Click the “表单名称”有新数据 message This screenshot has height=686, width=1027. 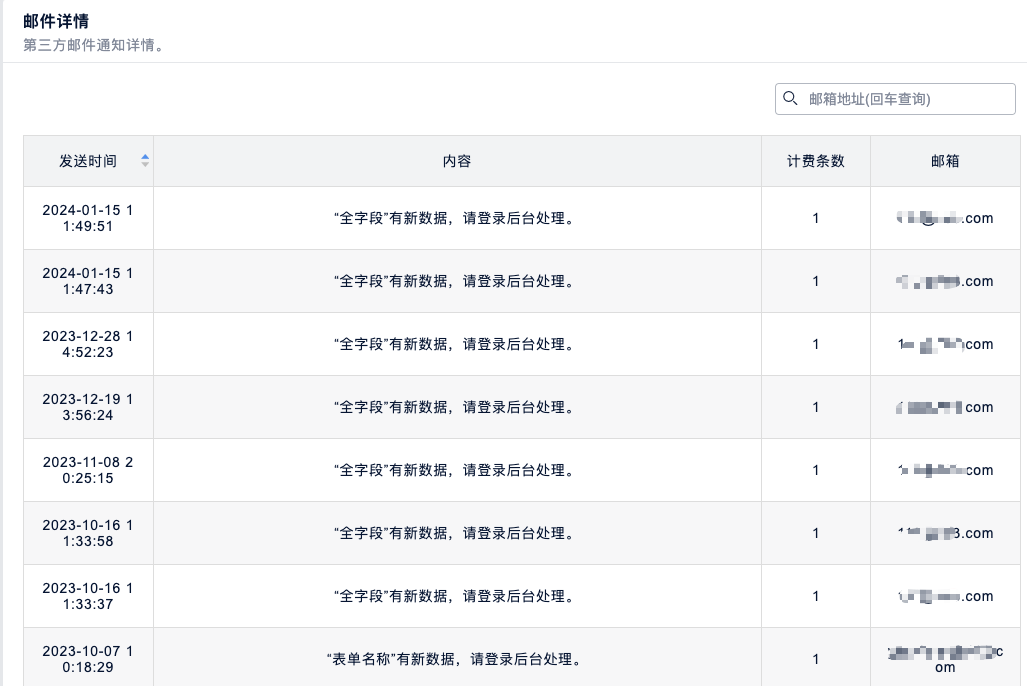pos(457,659)
